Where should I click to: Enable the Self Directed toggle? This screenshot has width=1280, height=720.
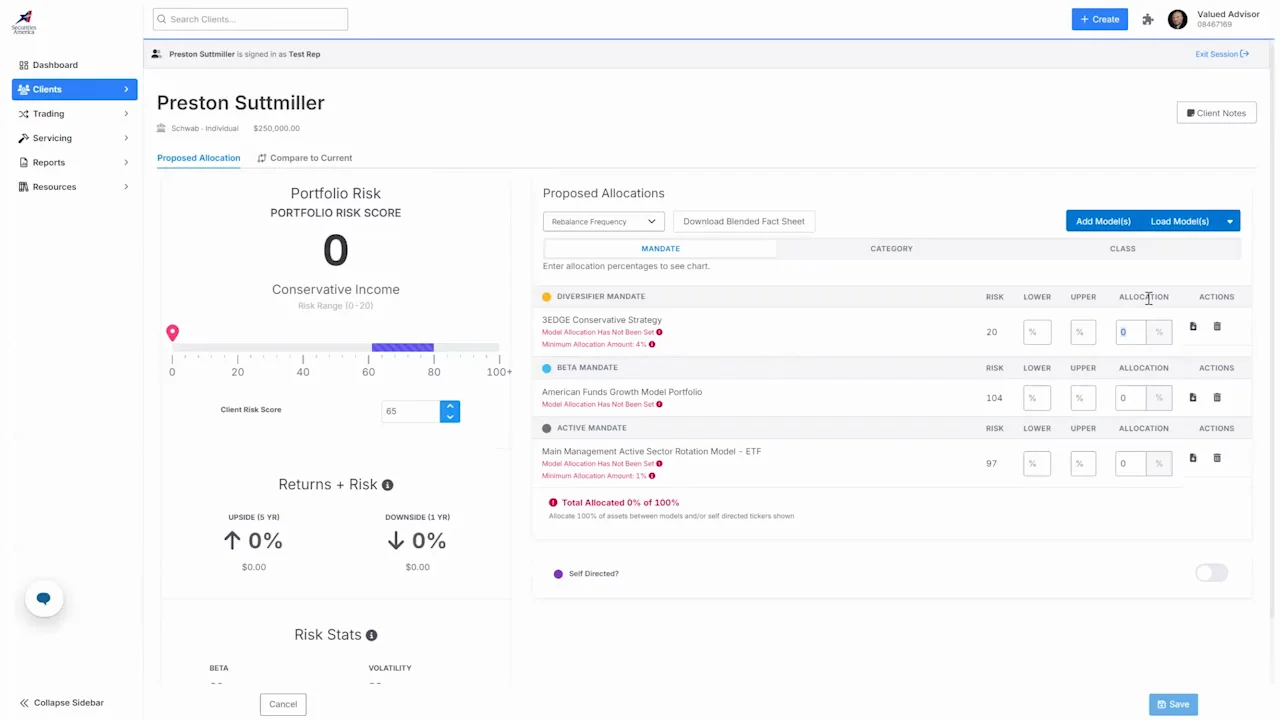coord(1211,573)
